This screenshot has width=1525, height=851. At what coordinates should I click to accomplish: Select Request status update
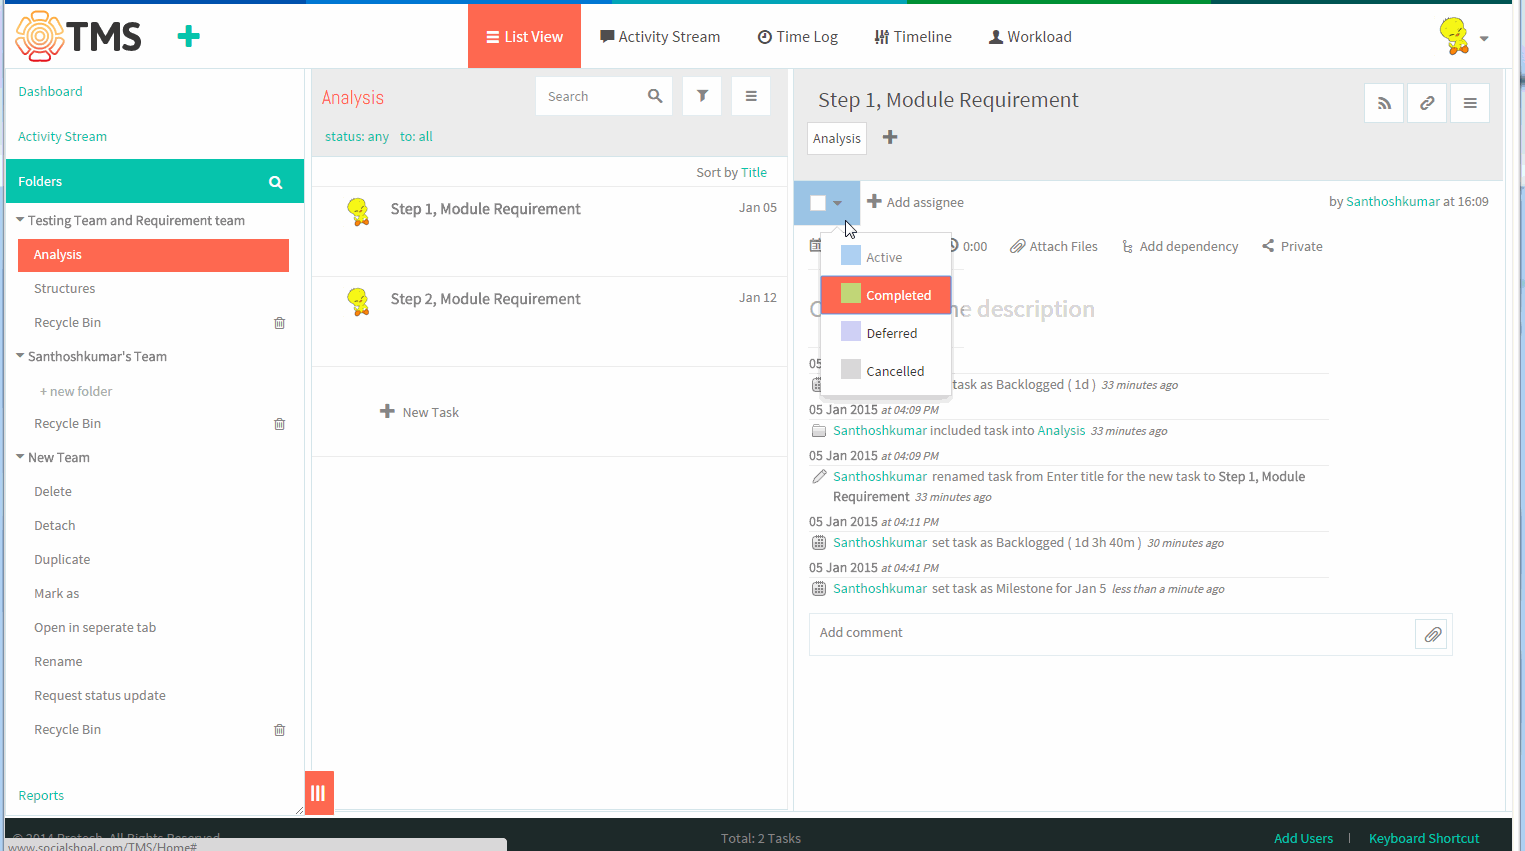click(100, 695)
